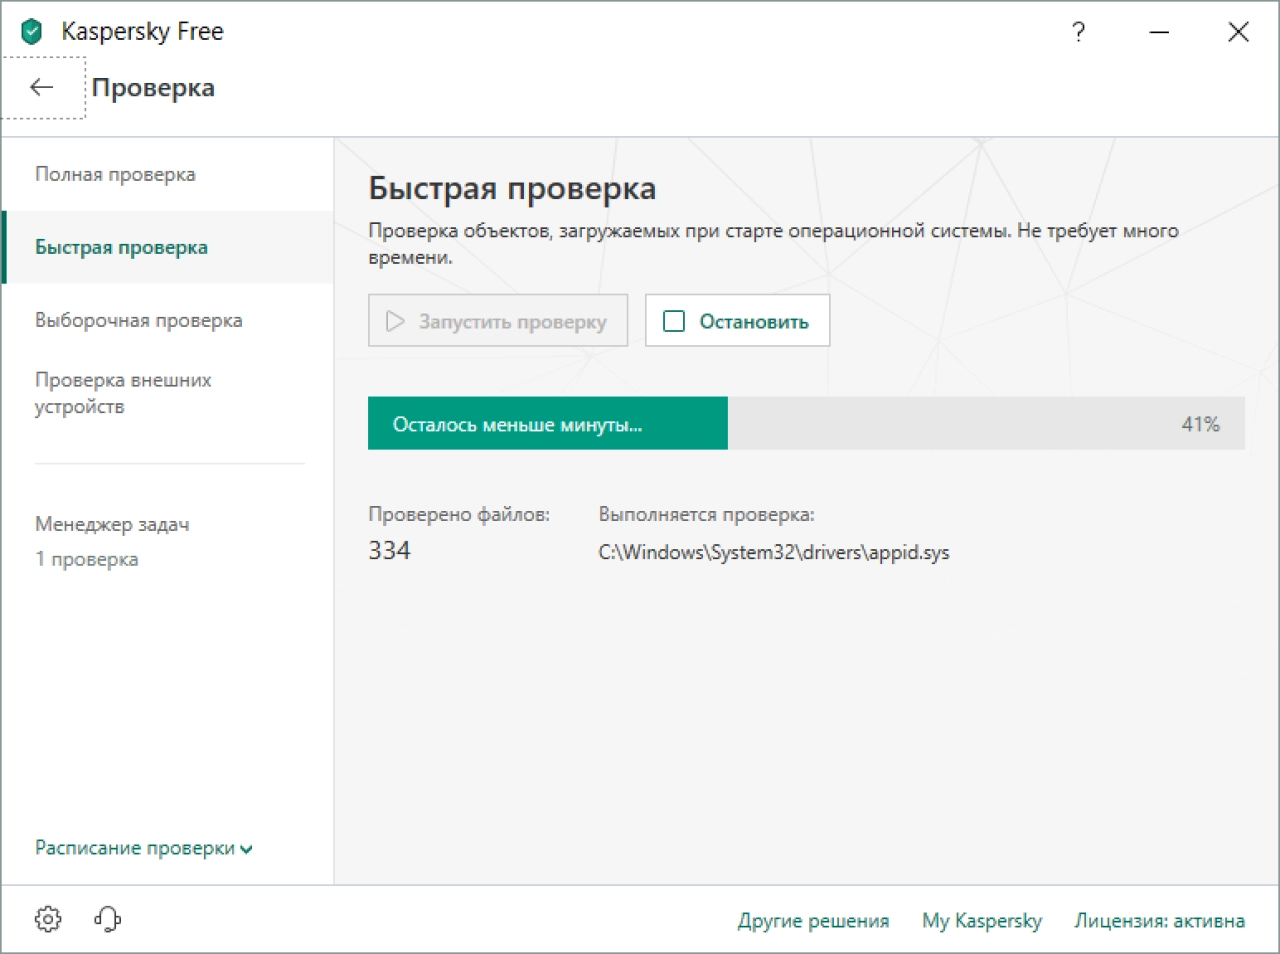
Task: Stop the scan with Остановить button
Action: 737,321
